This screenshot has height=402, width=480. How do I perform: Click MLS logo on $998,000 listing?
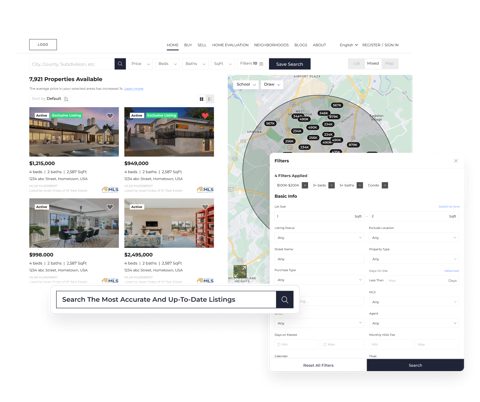(x=110, y=281)
